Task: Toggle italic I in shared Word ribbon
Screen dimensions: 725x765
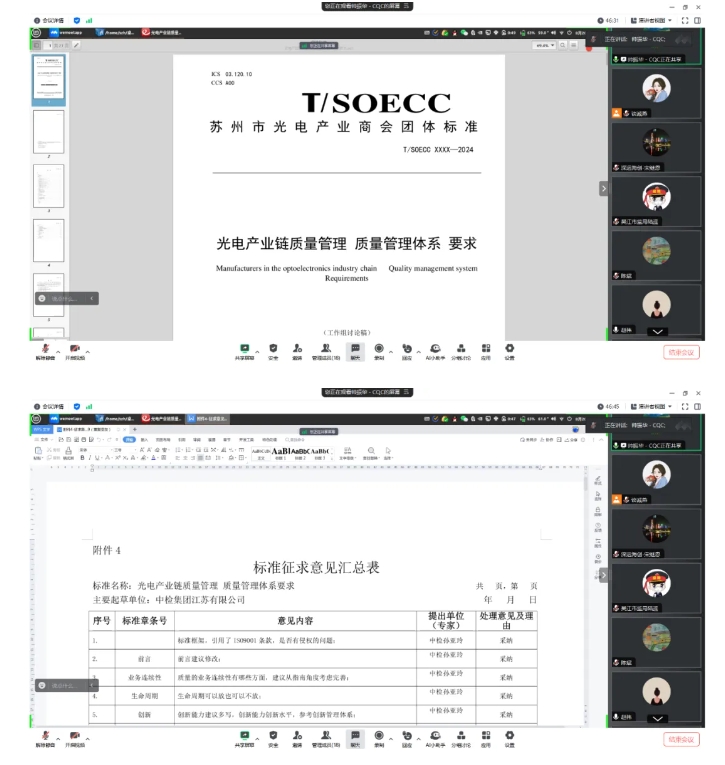Action: (90, 458)
